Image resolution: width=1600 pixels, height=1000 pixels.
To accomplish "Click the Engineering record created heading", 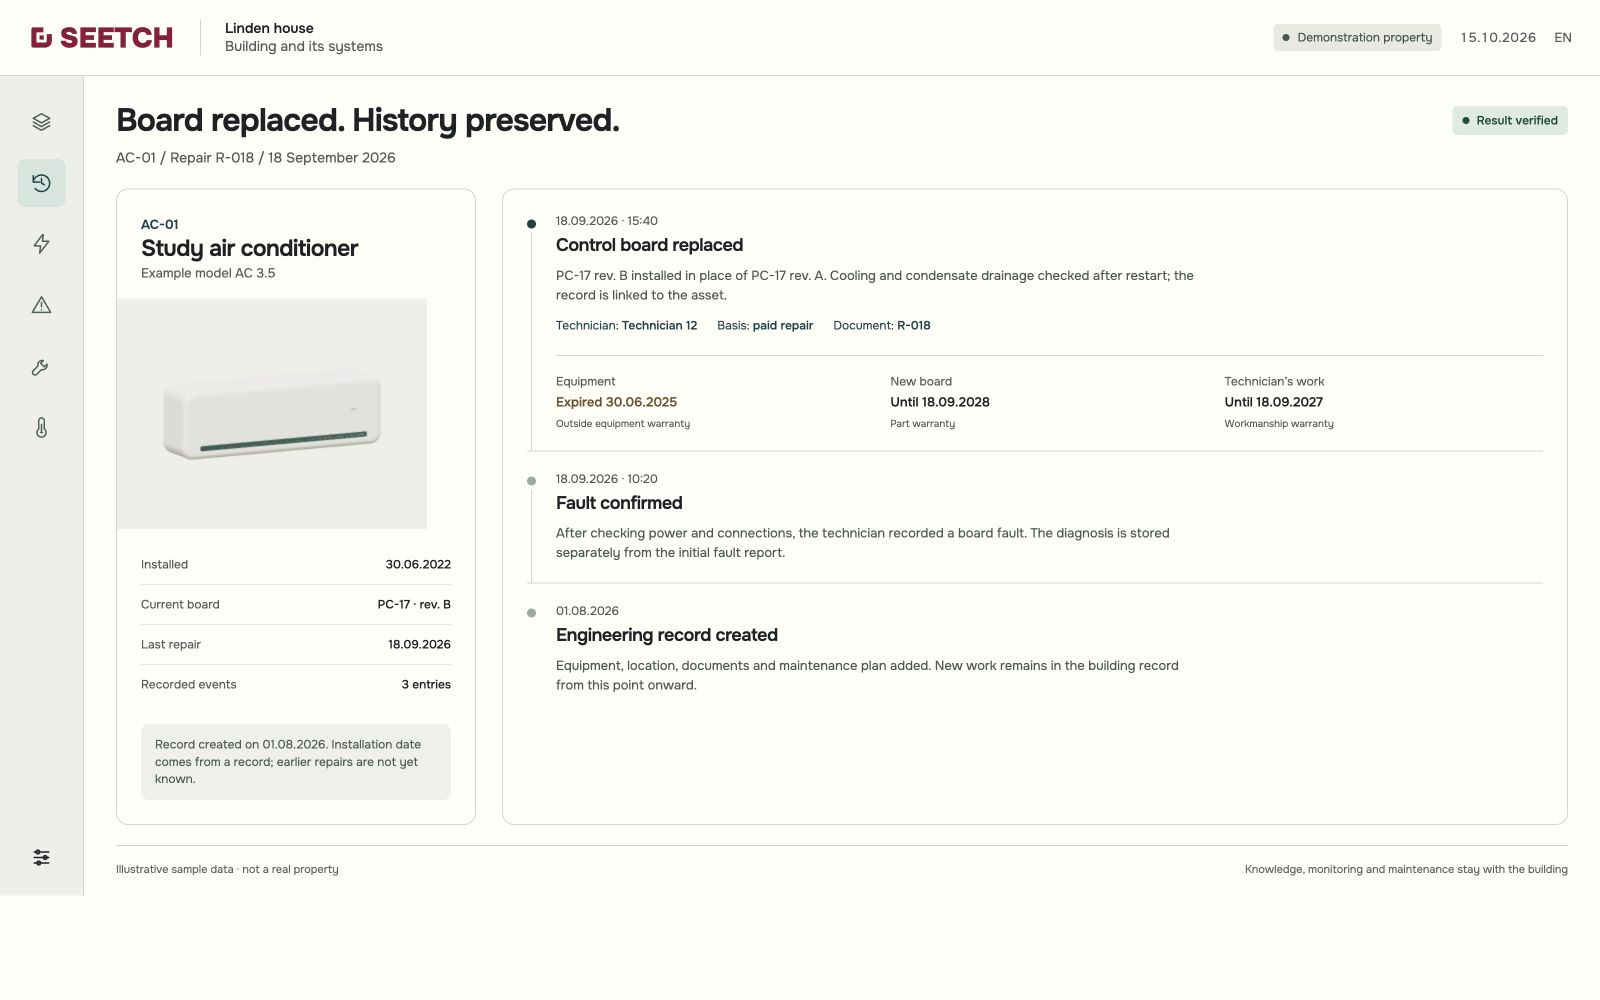I will coord(667,635).
